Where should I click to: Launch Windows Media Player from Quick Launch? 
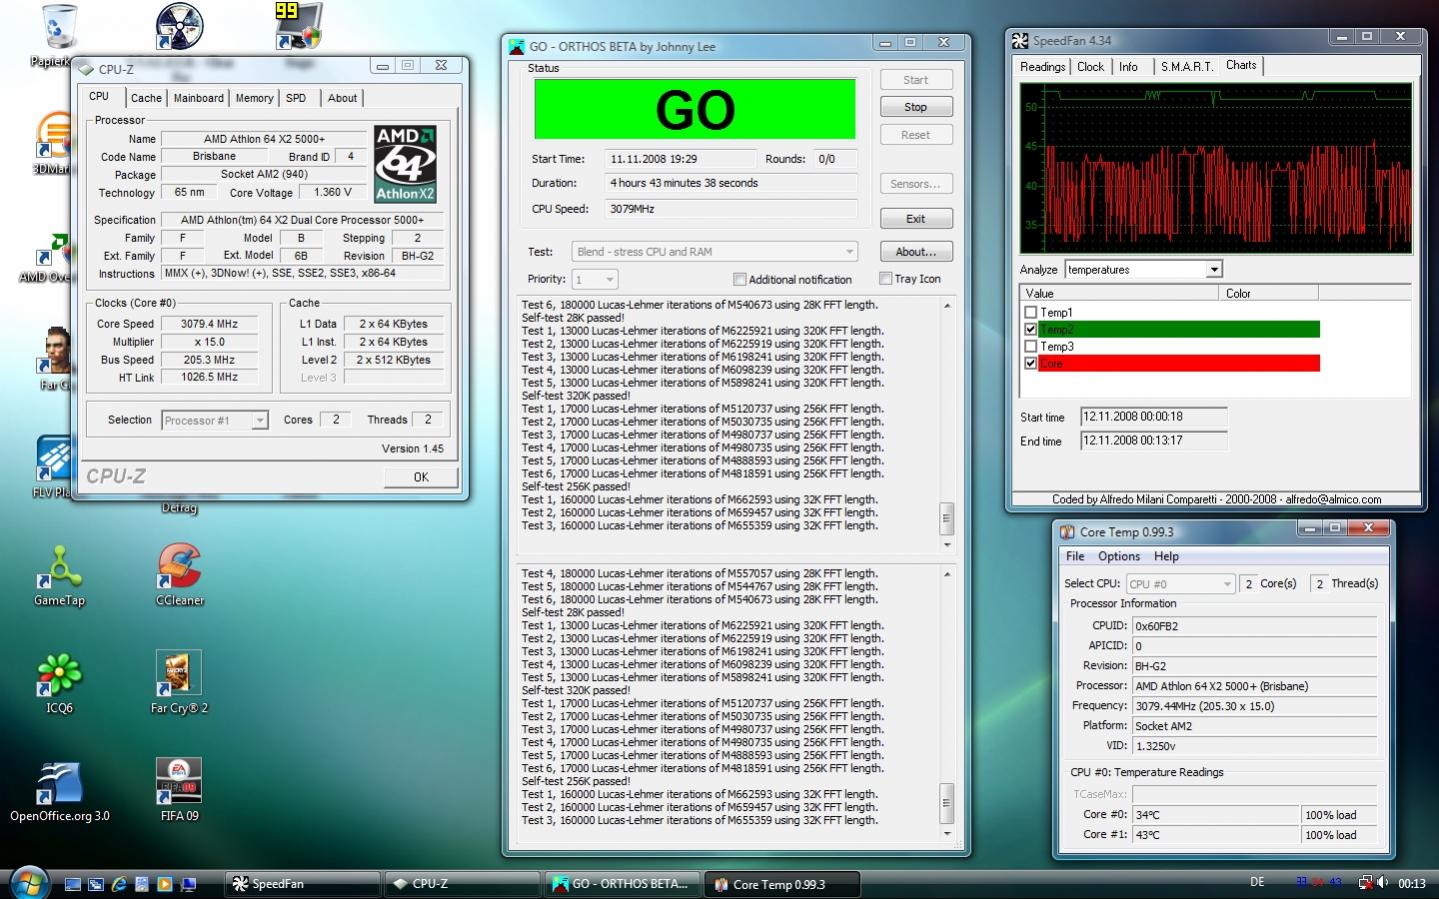(x=164, y=884)
